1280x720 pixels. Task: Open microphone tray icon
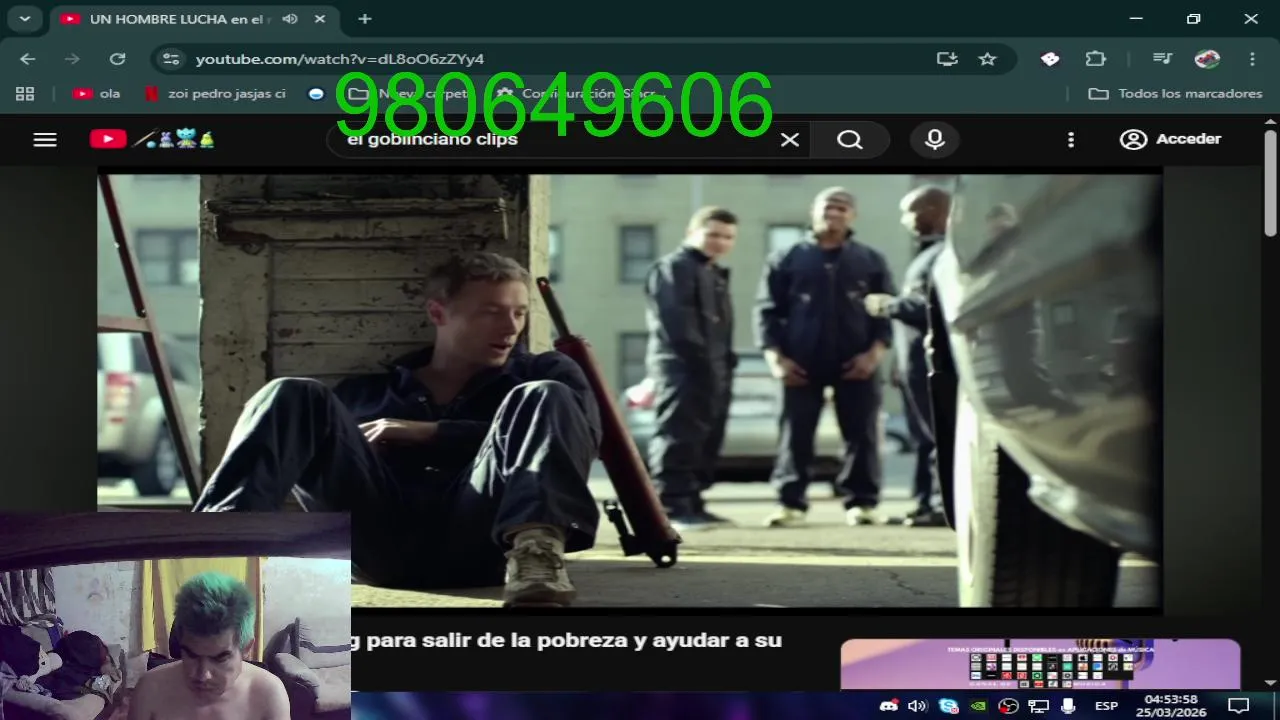click(1068, 706)
